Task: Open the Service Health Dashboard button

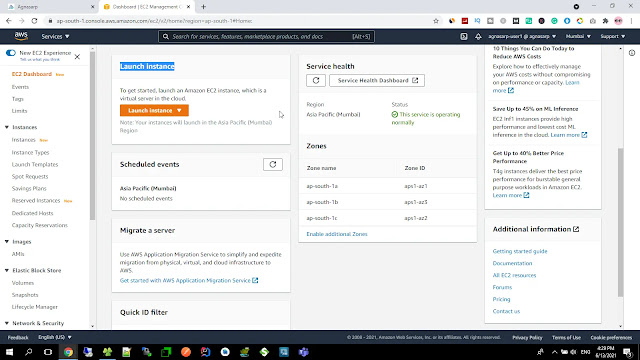Action: [377, 80]
